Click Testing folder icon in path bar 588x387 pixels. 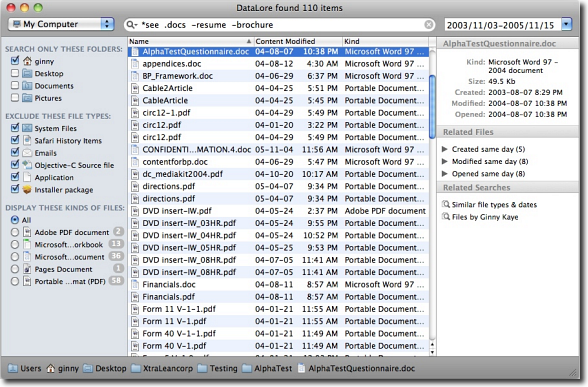(x=202, y=368)
